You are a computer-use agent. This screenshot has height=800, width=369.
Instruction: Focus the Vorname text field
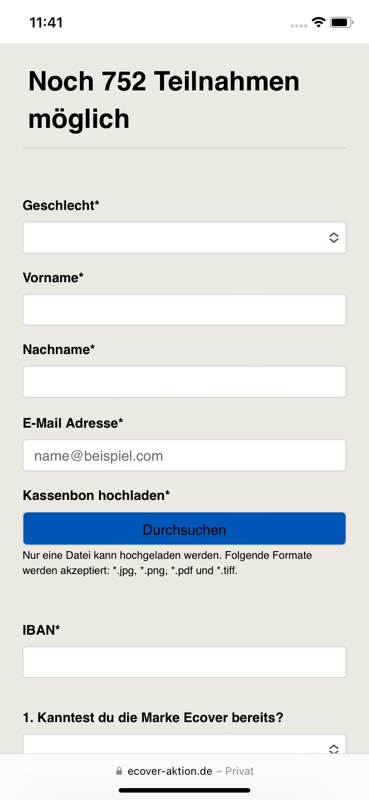(x=184, y=310)
